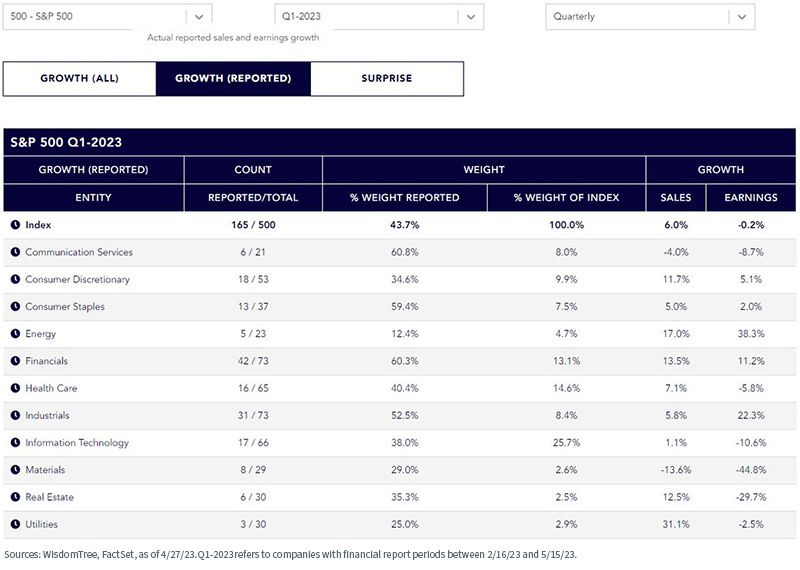This screenshot has width=800, height=570.
Task: Switch to the Growth (All) tab
Action: [80, 79]
